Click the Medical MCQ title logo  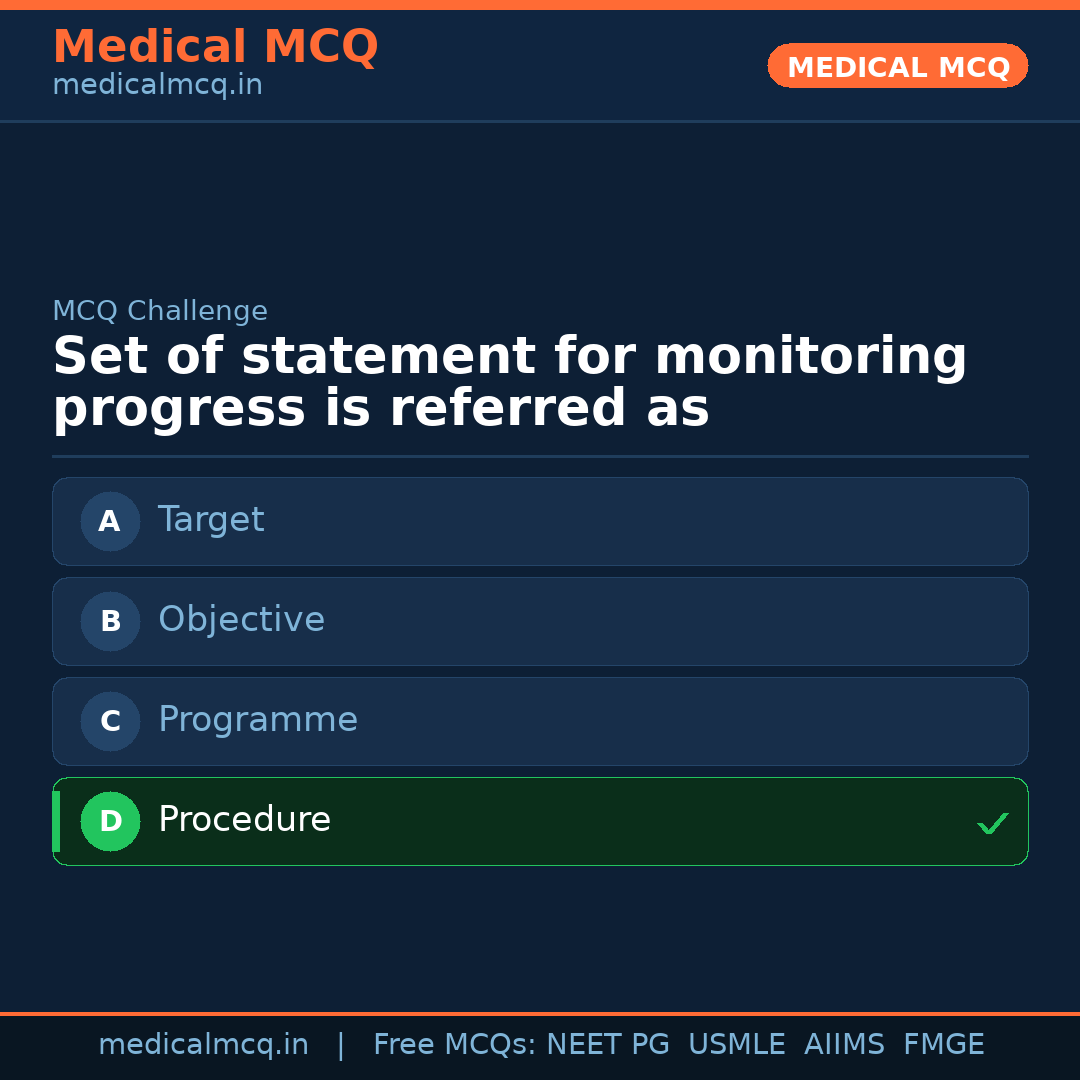tap(215, 47)
